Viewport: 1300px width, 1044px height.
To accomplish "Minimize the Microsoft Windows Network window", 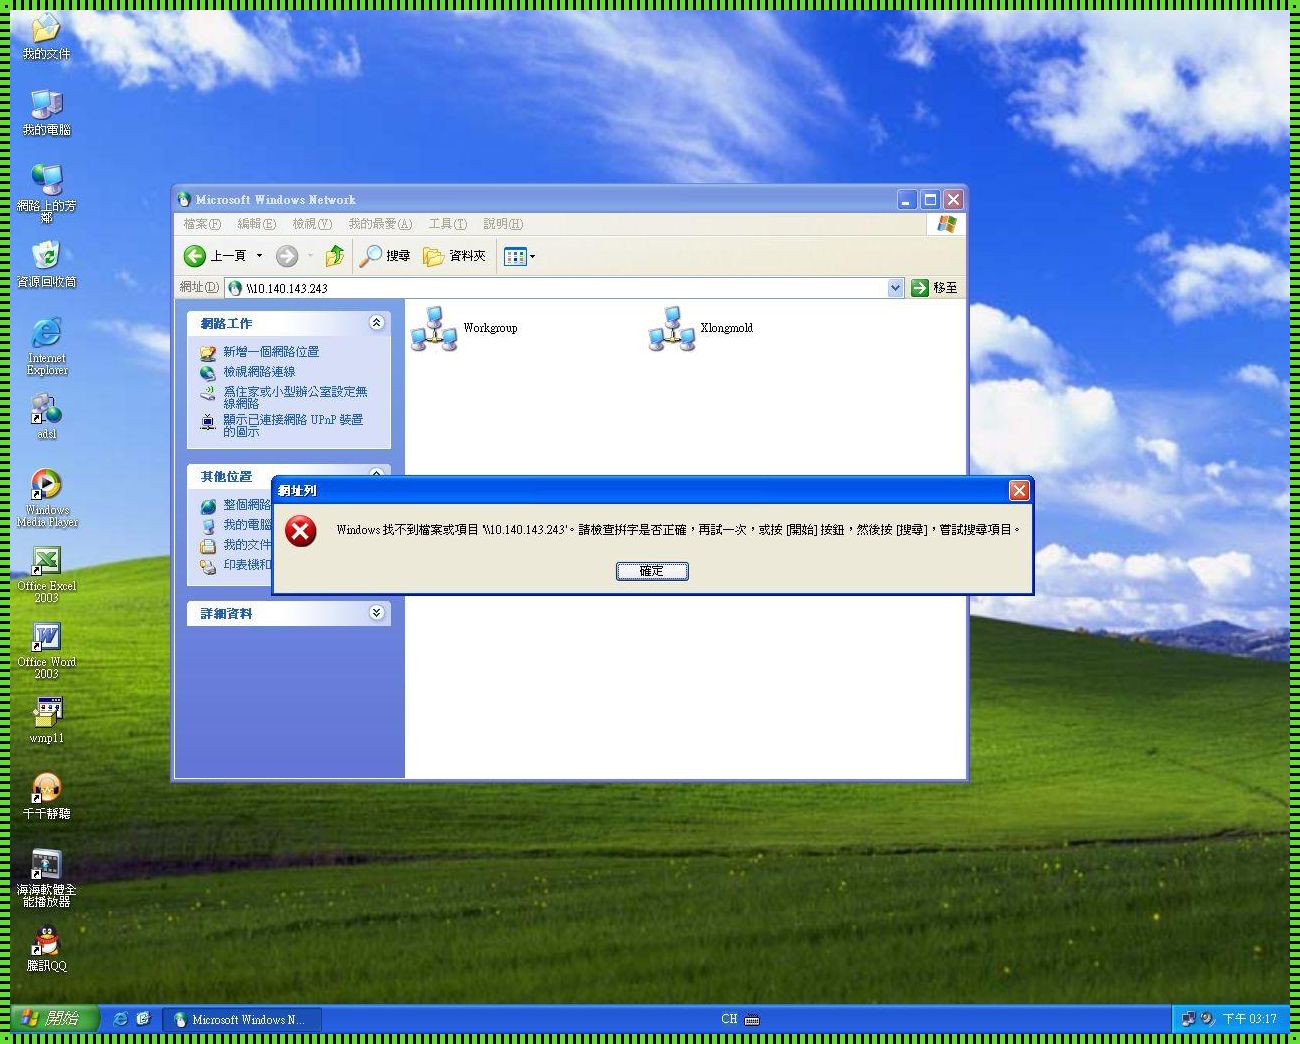I will [906, 200].
